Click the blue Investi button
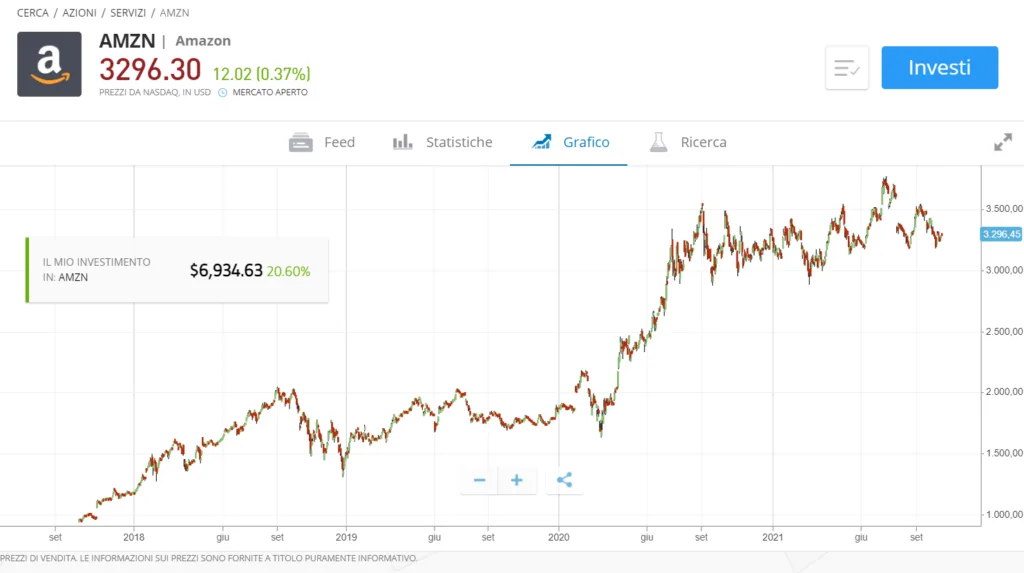Viewport: 1024px width, 573px height. click(x=939, y=67)
